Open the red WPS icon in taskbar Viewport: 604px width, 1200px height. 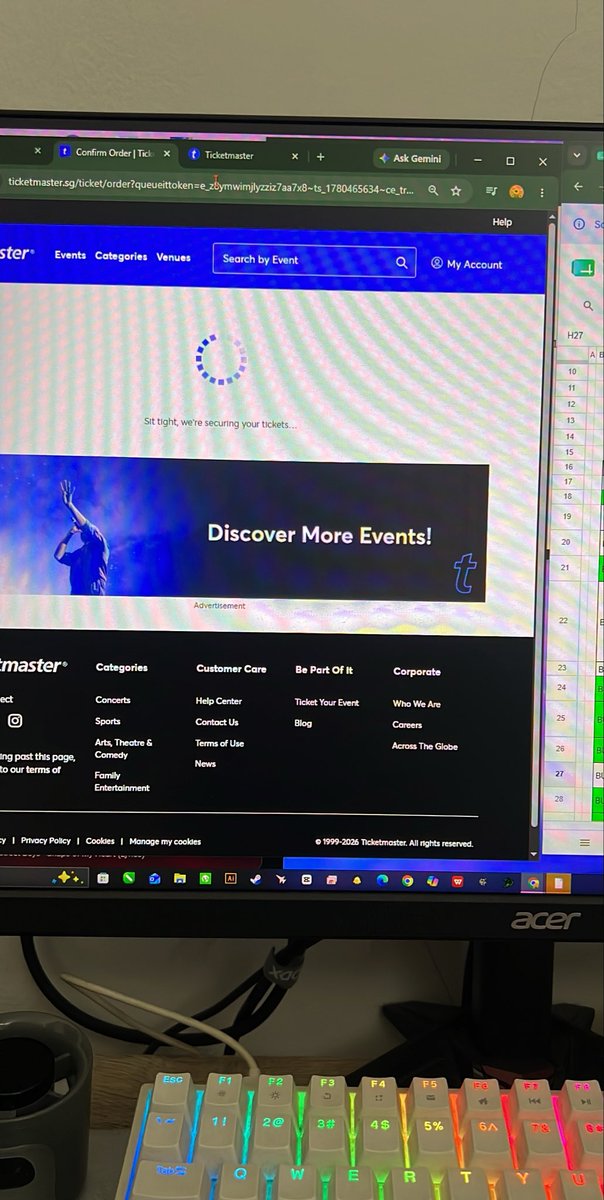point(458,882)
